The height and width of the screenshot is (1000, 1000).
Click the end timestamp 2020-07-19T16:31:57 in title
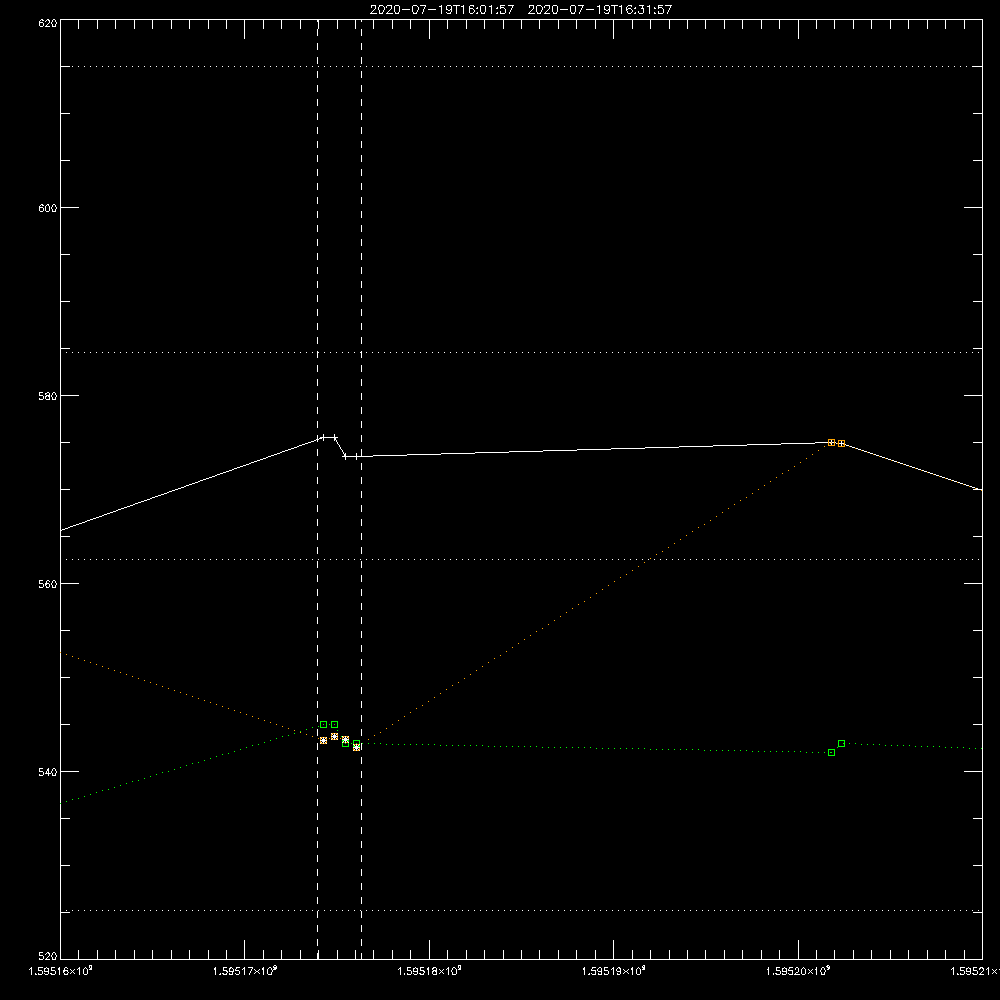[x=599, y=10]
